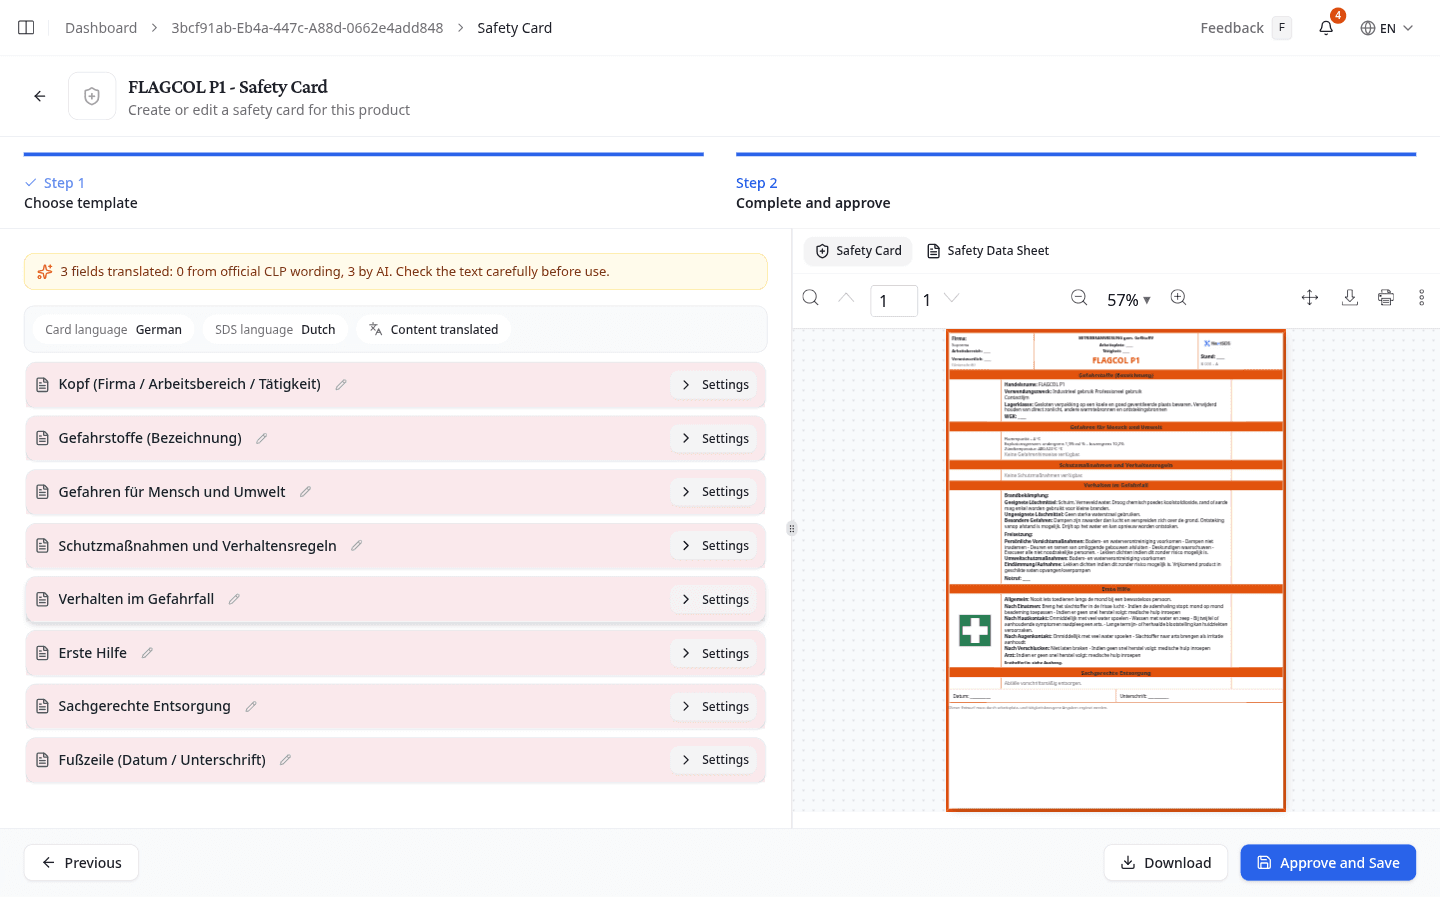Screen dimensions: 1440x900
Task: Open the viewer's more options menu
Action: tap(1421, 298)
